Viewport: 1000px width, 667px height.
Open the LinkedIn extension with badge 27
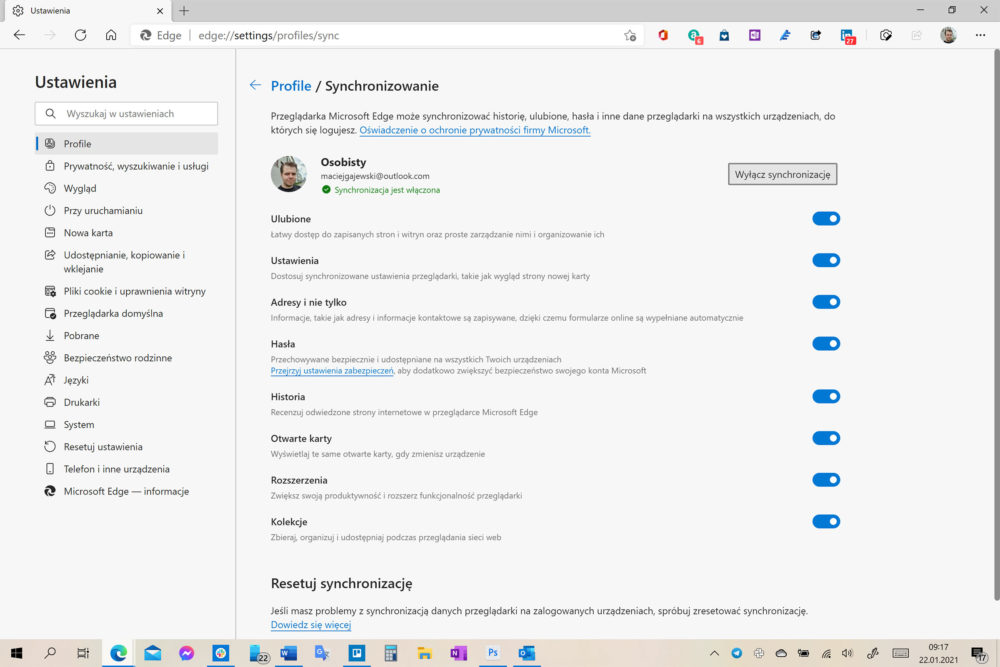pyautogui.click(x=848, y=36)
